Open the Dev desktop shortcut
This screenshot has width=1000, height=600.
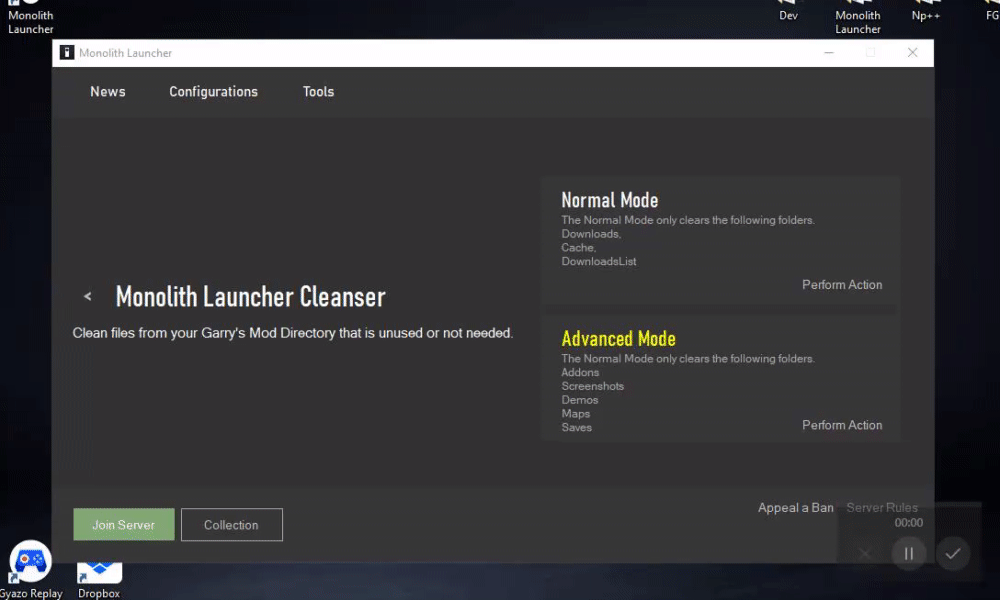789,10
